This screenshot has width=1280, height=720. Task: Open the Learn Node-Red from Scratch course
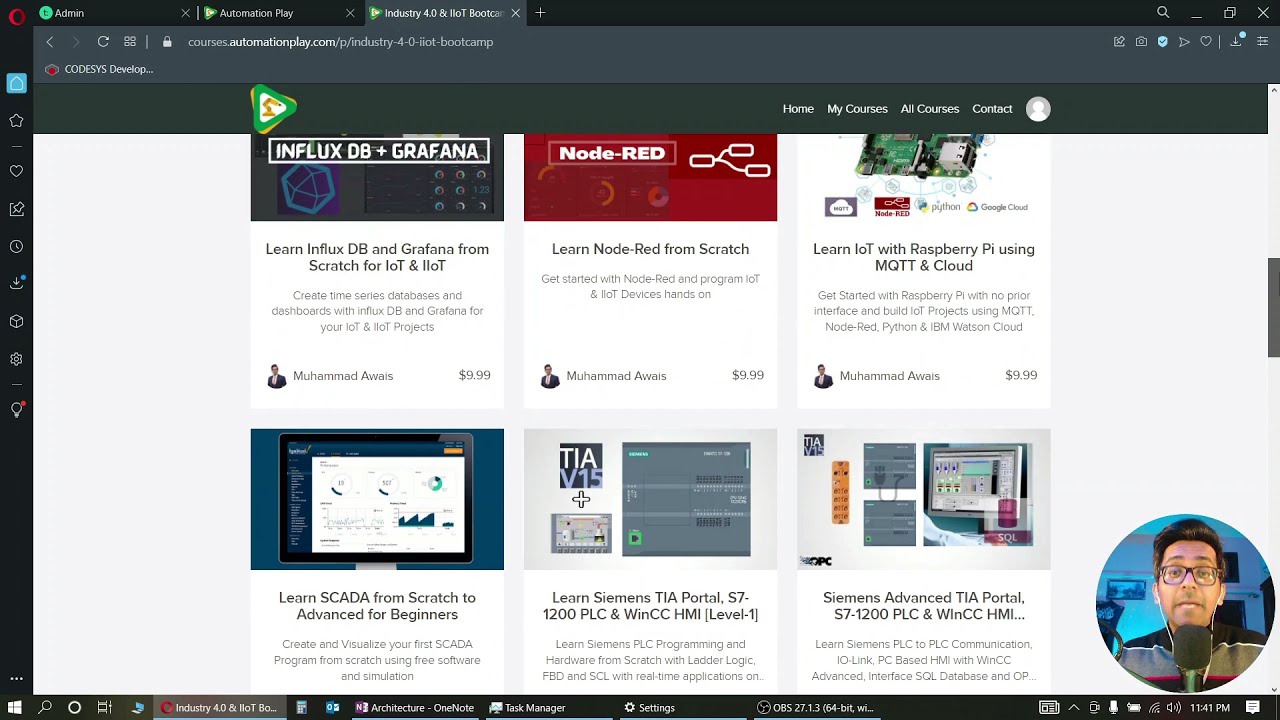(x=650, y=249)
